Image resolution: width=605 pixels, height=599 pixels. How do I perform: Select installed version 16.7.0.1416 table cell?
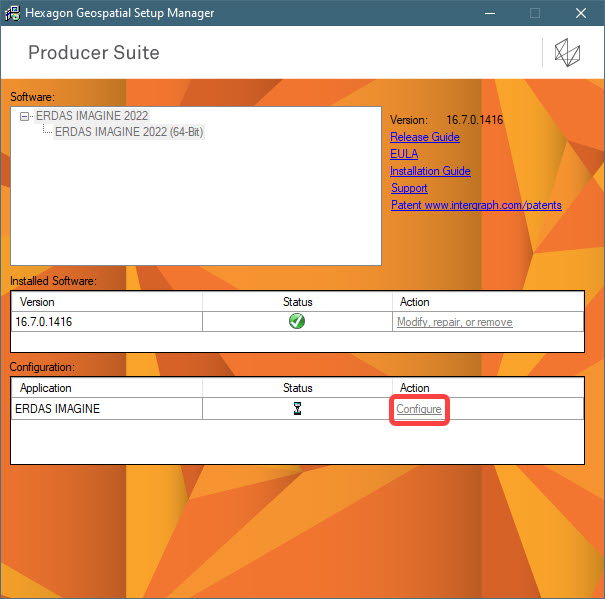(106, 321)
